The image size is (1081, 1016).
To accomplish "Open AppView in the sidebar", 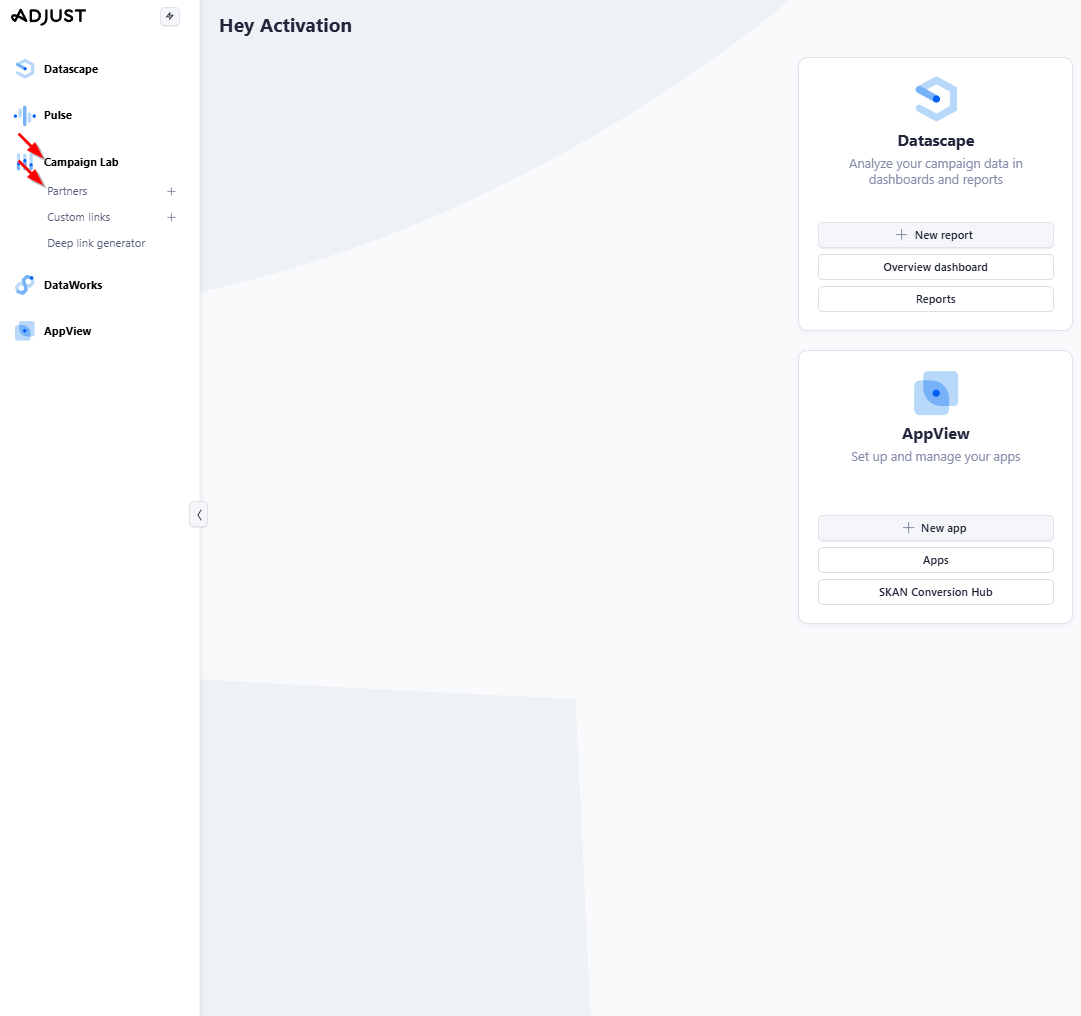I will tap(68, 331).
